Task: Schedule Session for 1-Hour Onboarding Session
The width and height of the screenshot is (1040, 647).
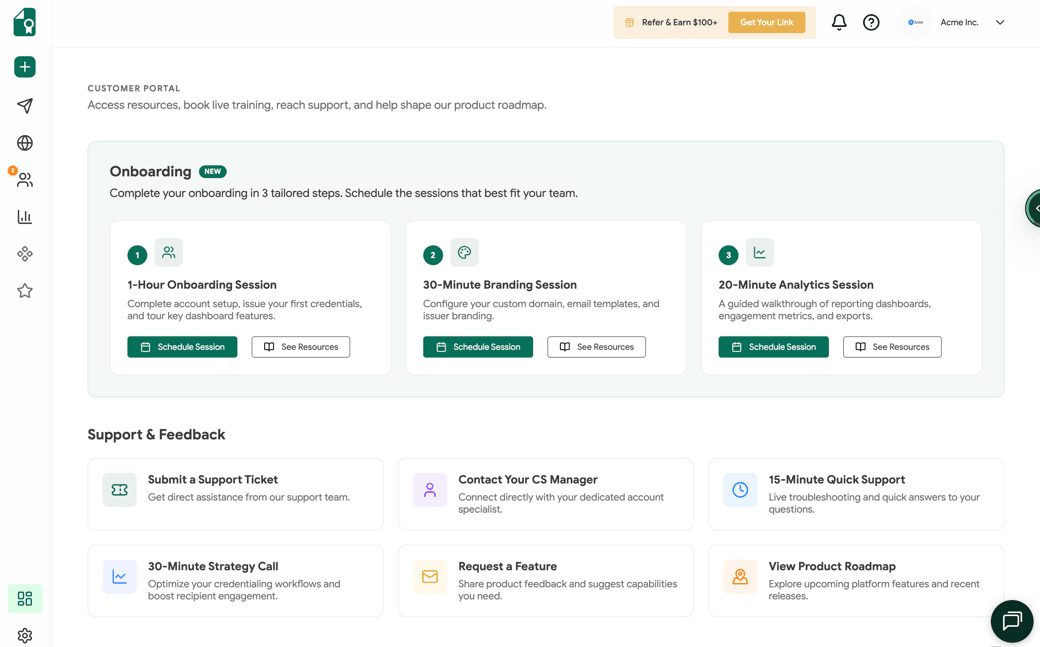Action: [x=182, y=347]
